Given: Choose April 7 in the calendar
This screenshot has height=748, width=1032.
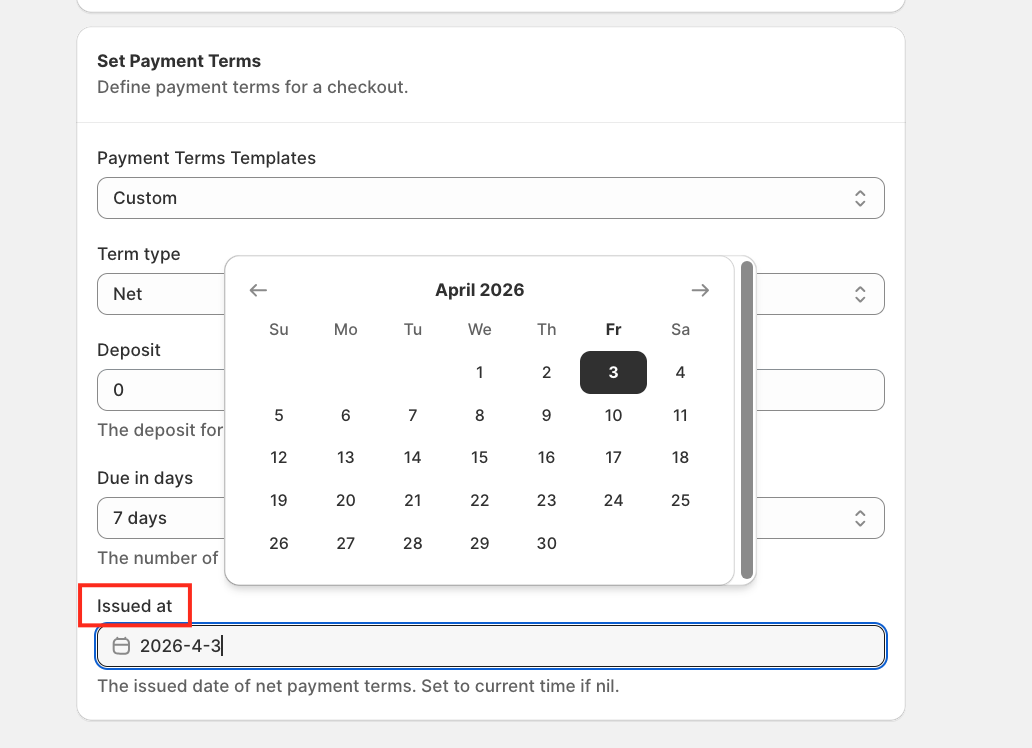Looking at the screenshot, I should [412, 415].
